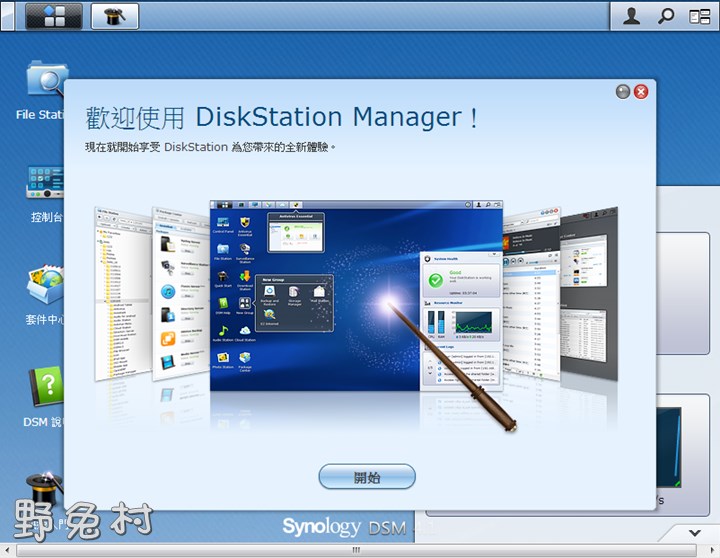Click the scrollbar right arrow
720x558 pixels.
click(x=712, y=550)
